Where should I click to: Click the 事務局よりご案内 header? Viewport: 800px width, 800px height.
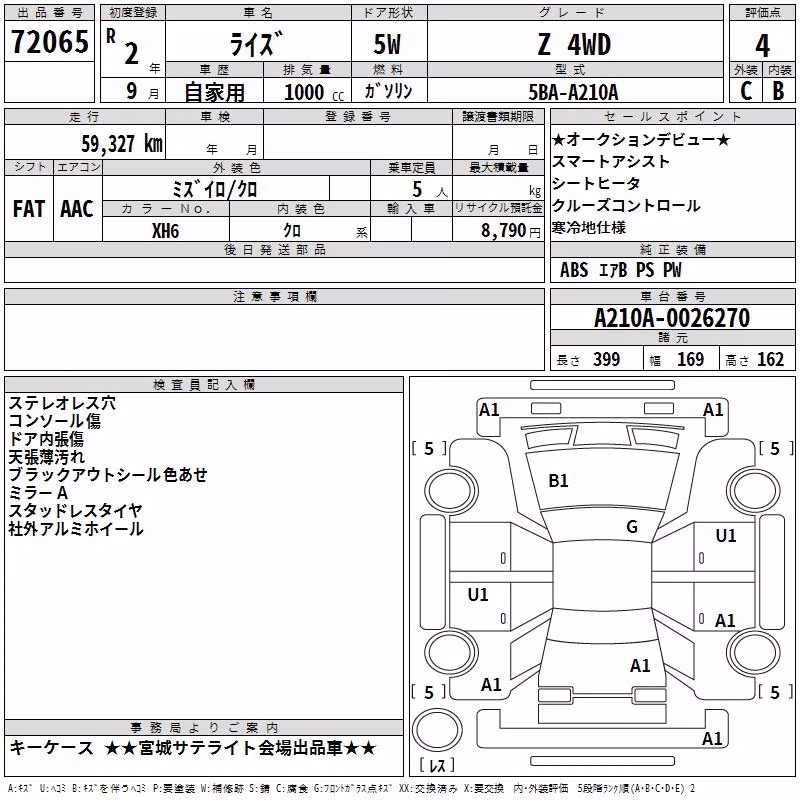204,728
